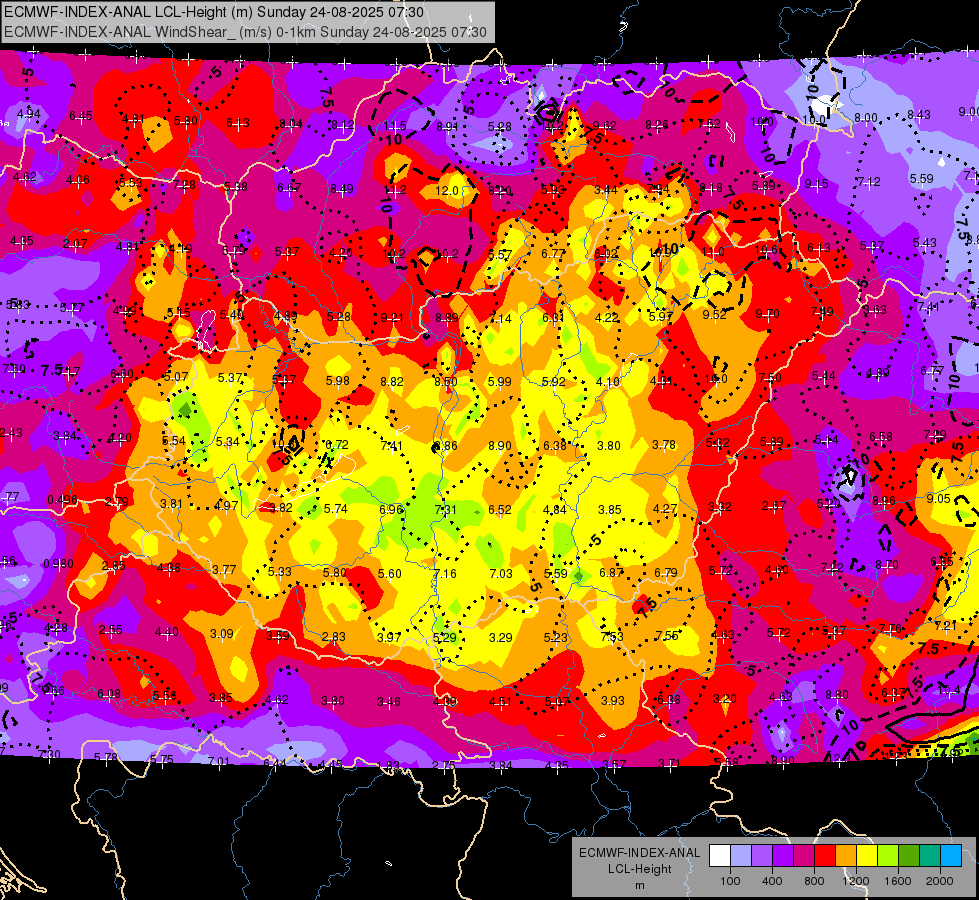Image resolution: width=979 pixels, height=900 pixels.
Task: Click the yellow legend color swatch
Action: click(867, 856)
